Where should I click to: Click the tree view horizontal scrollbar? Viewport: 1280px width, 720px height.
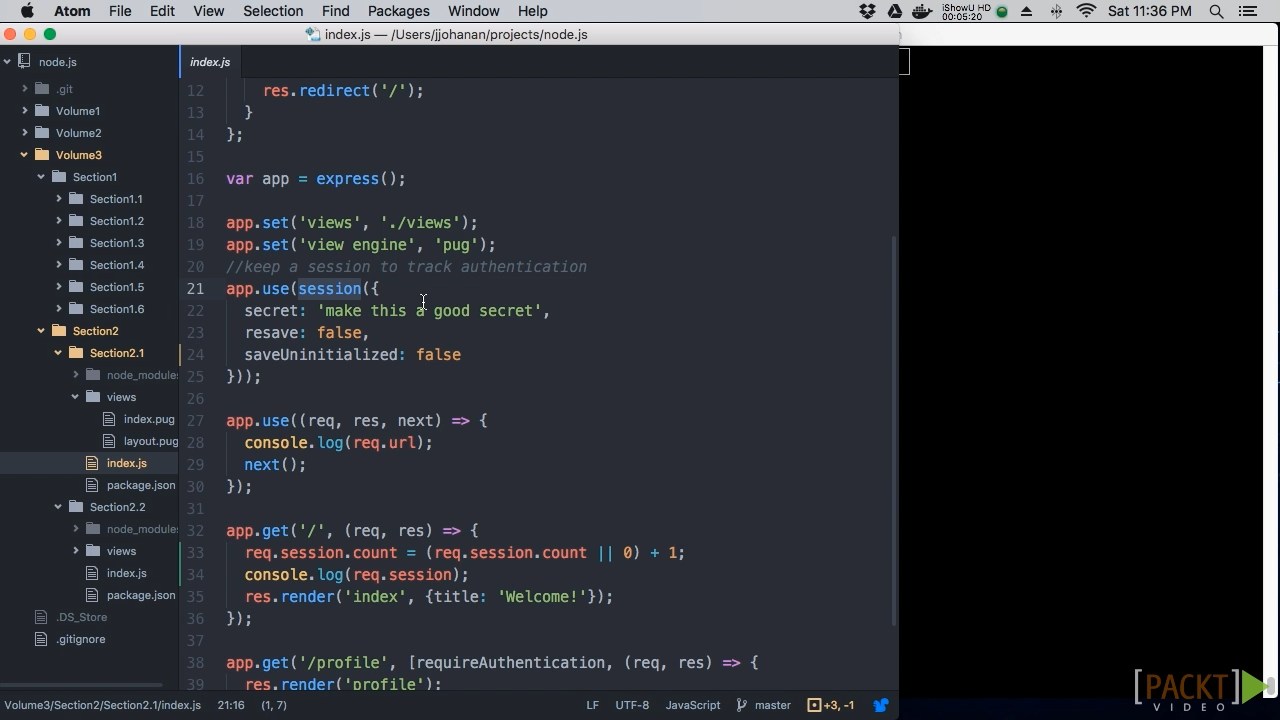[x=82, y=686]
